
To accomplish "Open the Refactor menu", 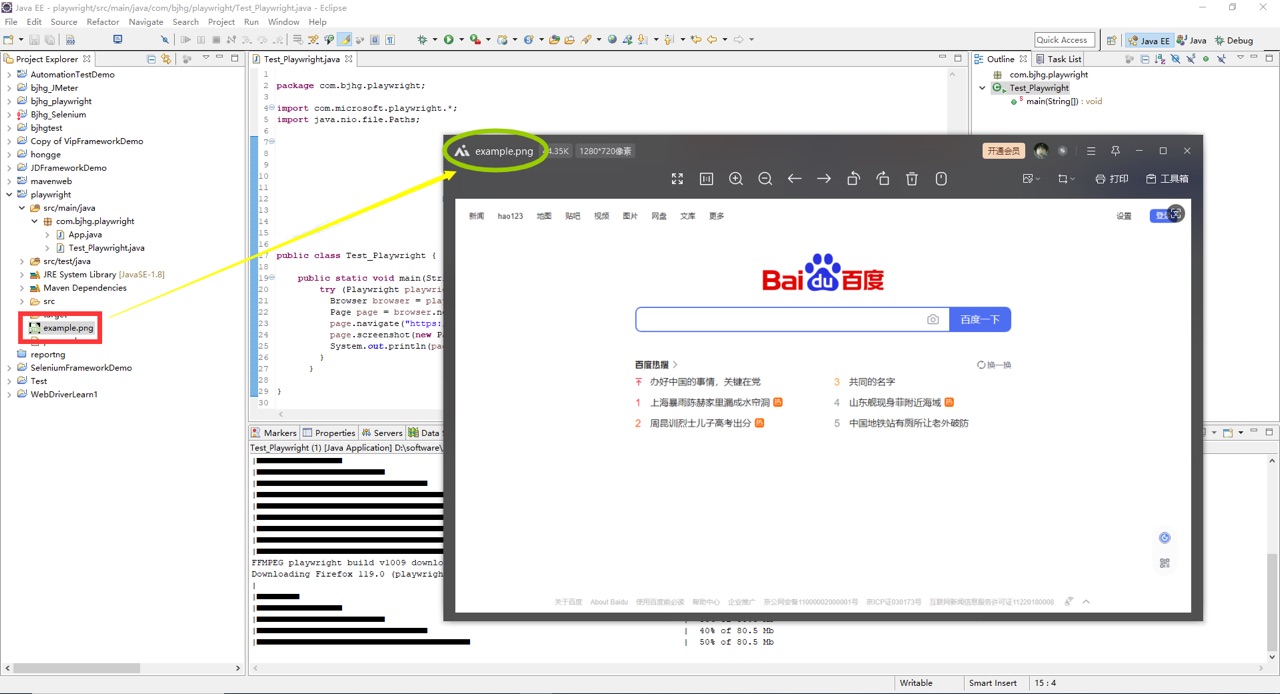I will point(103,22).
